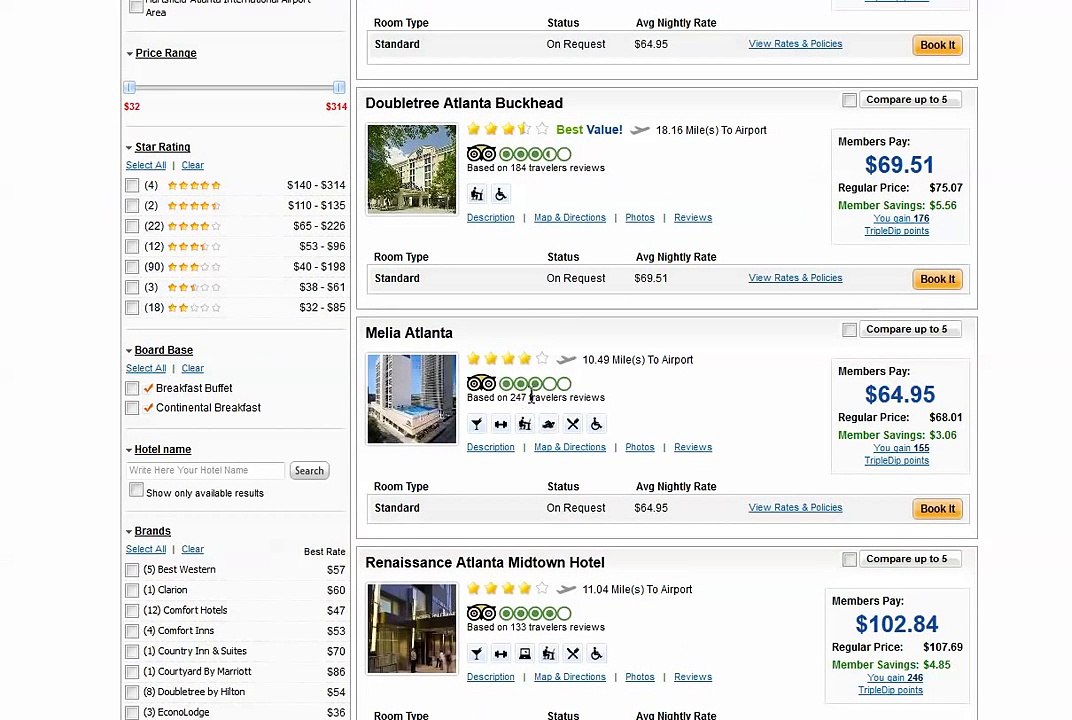Open Doubletree Buckhead Description link
This screenshot has height=720, width=1072.
(491, 217)
